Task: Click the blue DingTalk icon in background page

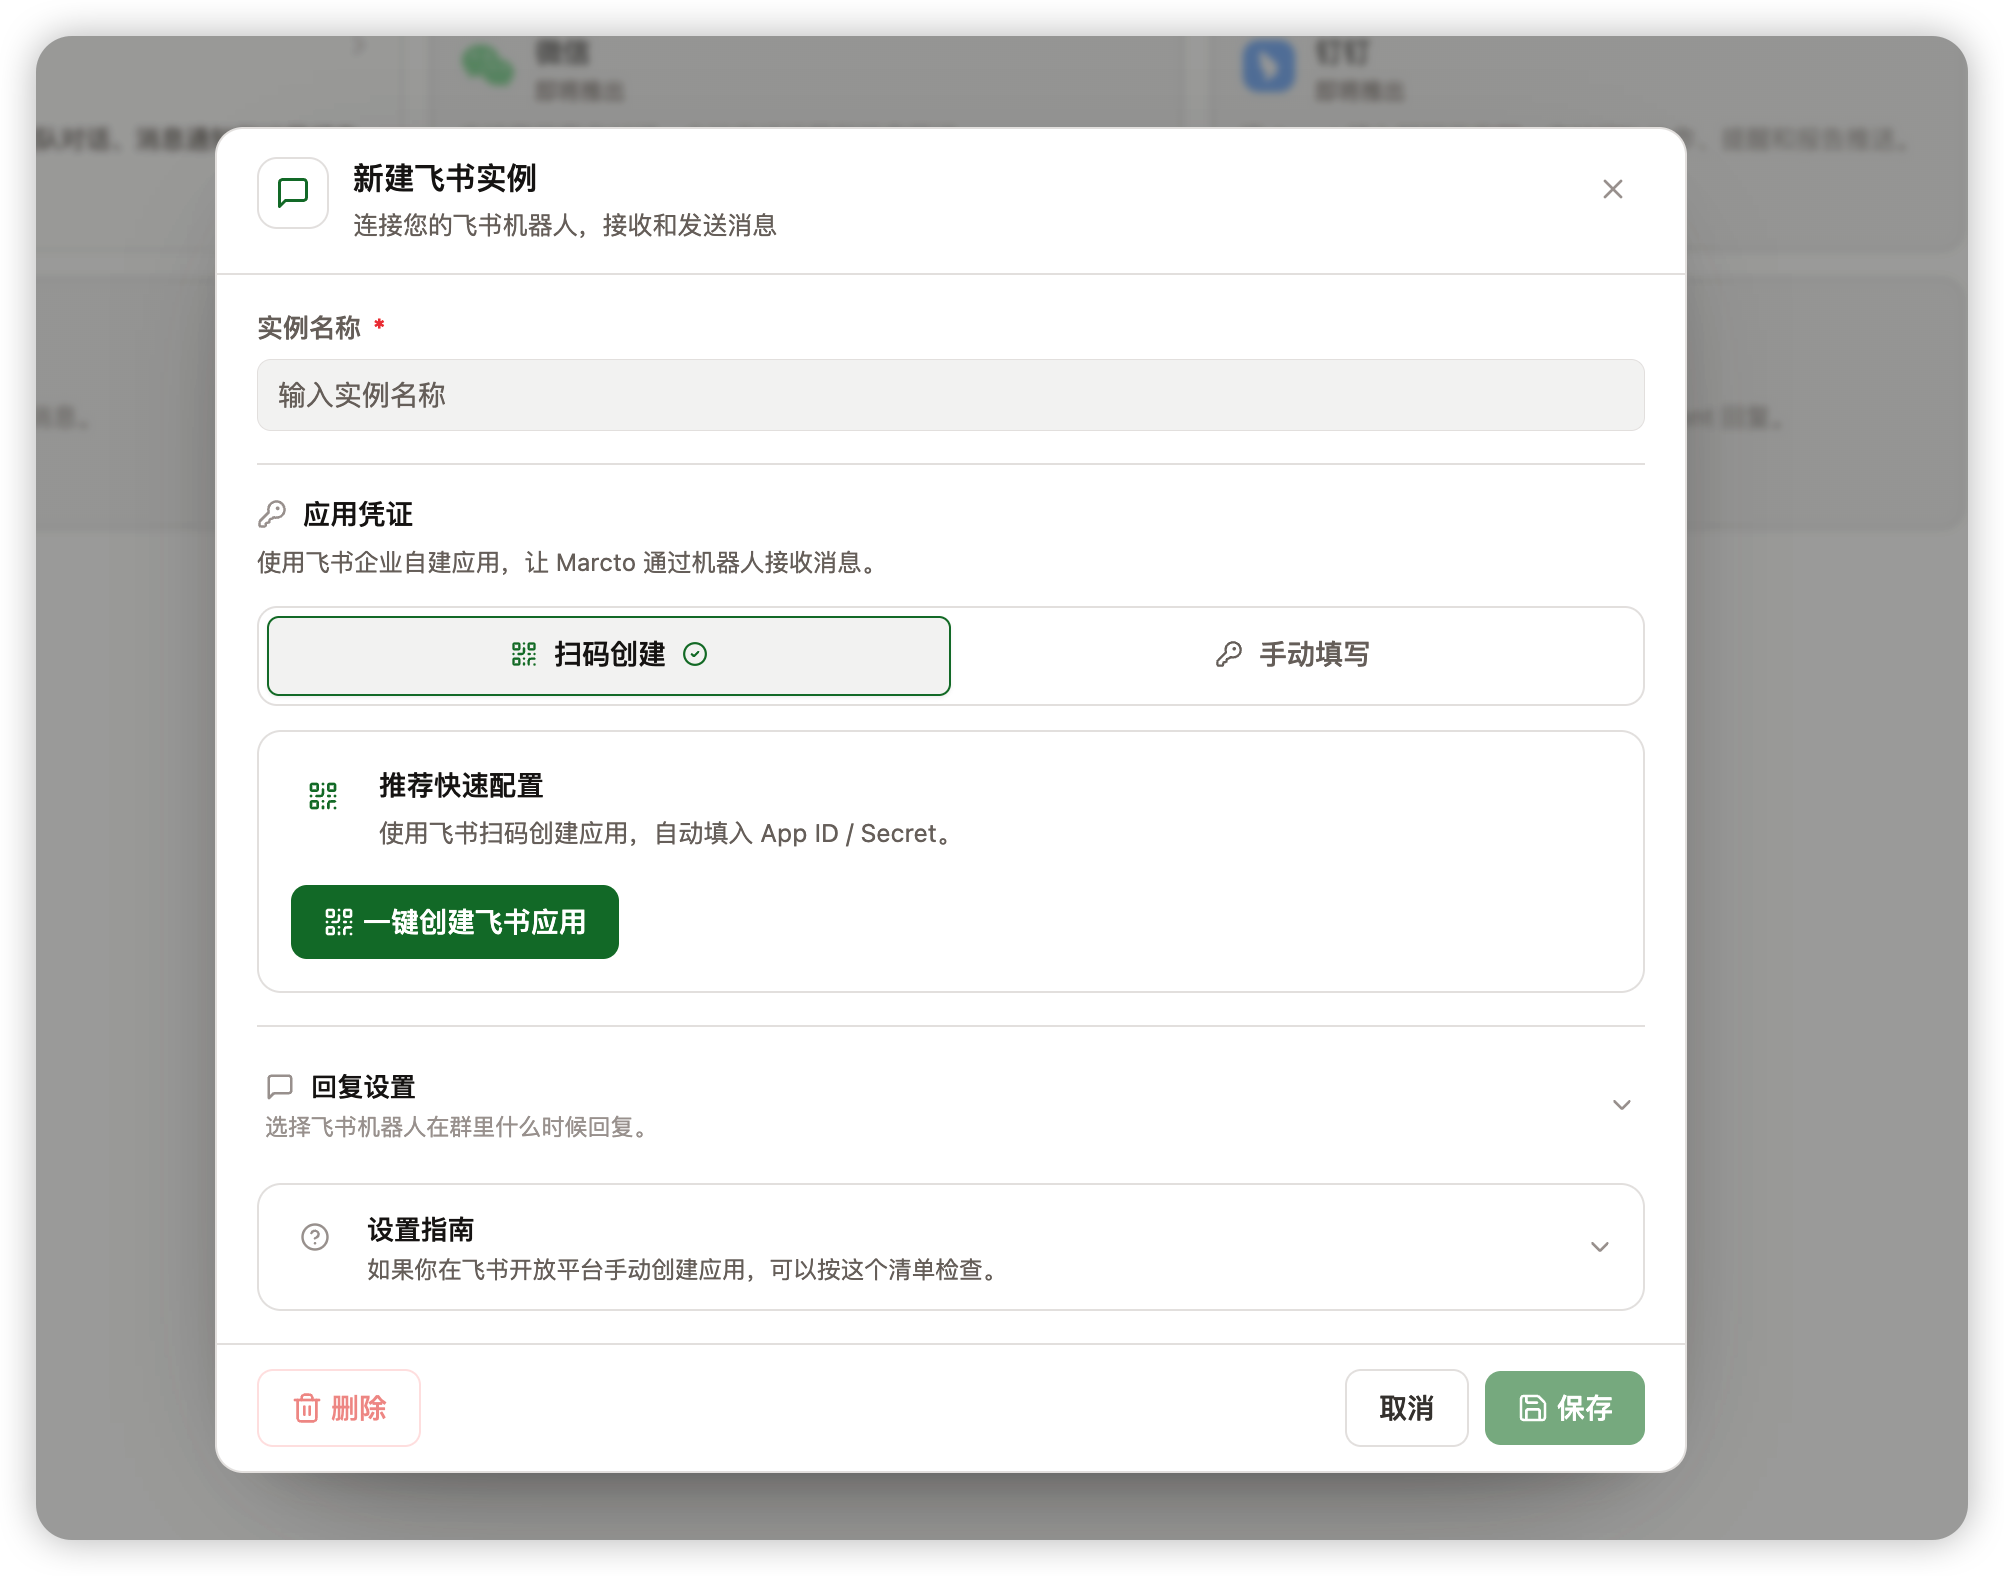Action: pos(1269,66)
